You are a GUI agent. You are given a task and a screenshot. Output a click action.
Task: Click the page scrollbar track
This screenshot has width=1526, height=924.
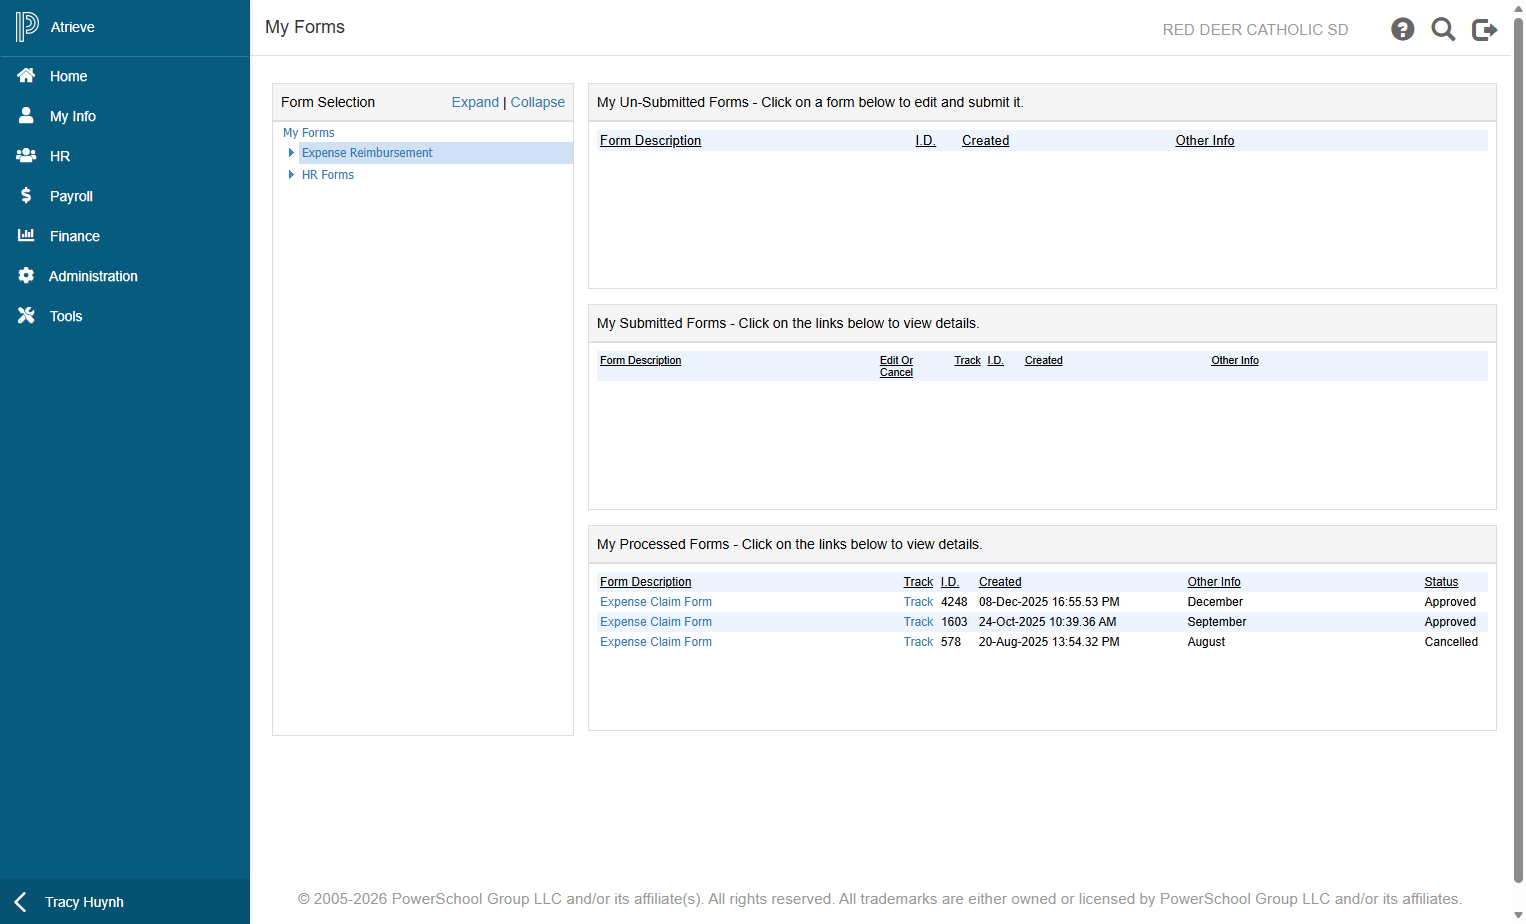[1518, 450]
